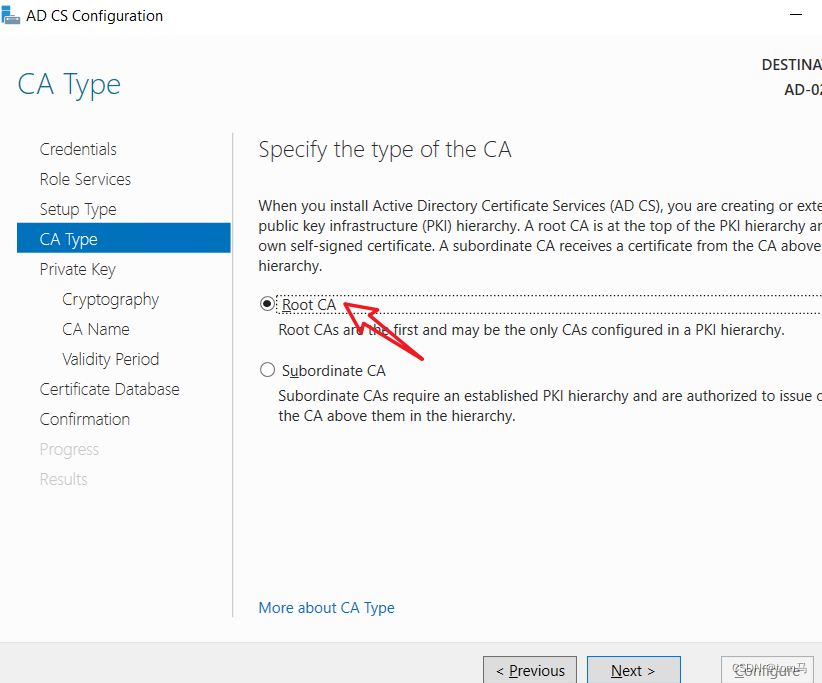Select the CA Type step

click(x=124, y=238)
